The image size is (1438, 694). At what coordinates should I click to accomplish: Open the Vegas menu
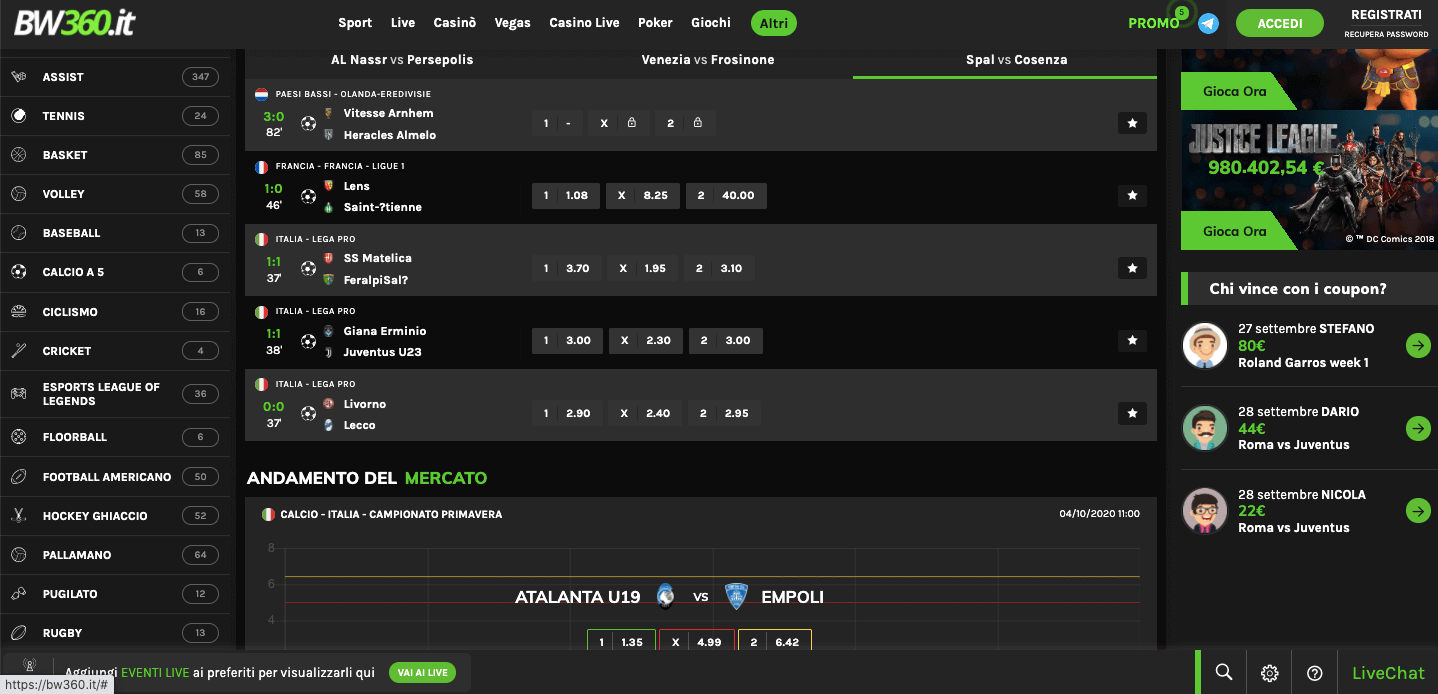click(x=513, y=23)
